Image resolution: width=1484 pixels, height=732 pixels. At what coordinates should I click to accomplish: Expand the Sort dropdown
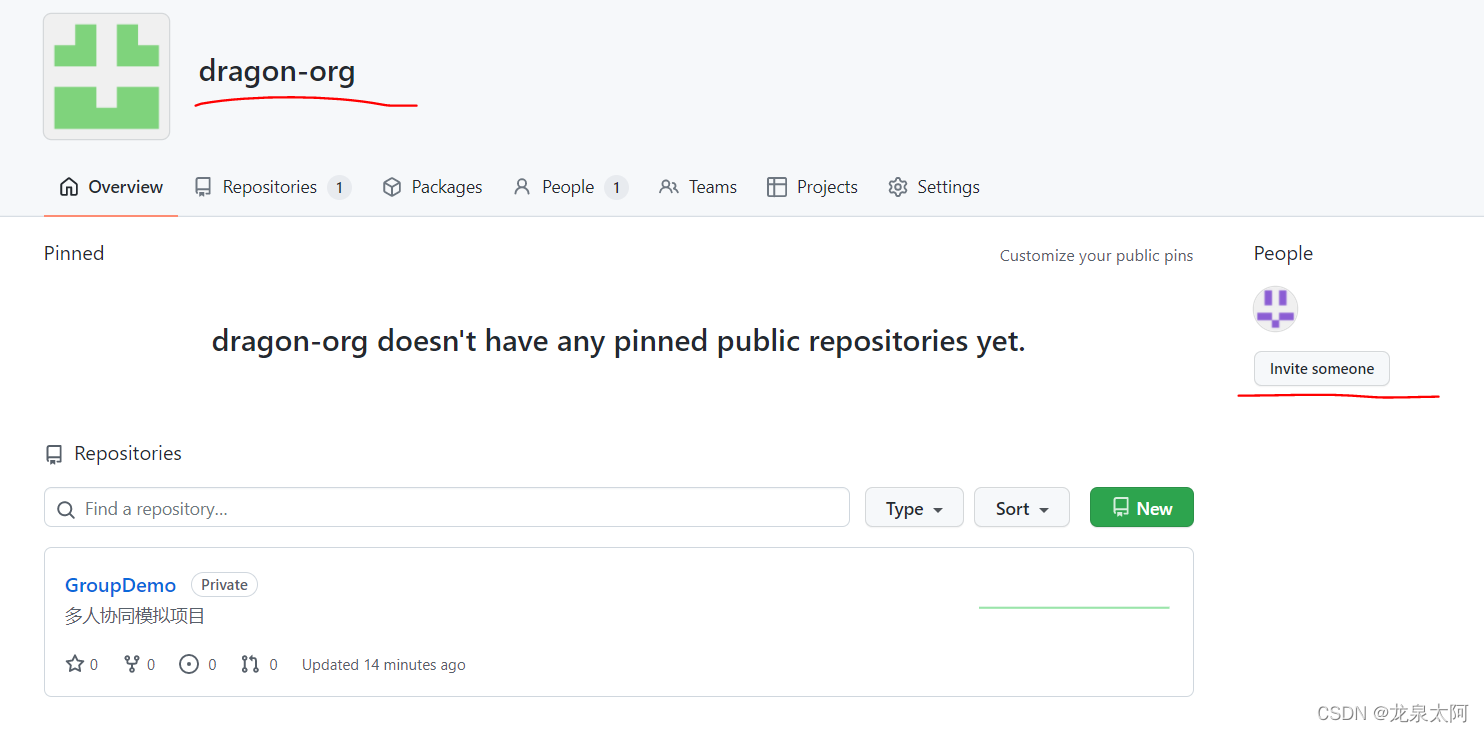[x=1022, y=508]
